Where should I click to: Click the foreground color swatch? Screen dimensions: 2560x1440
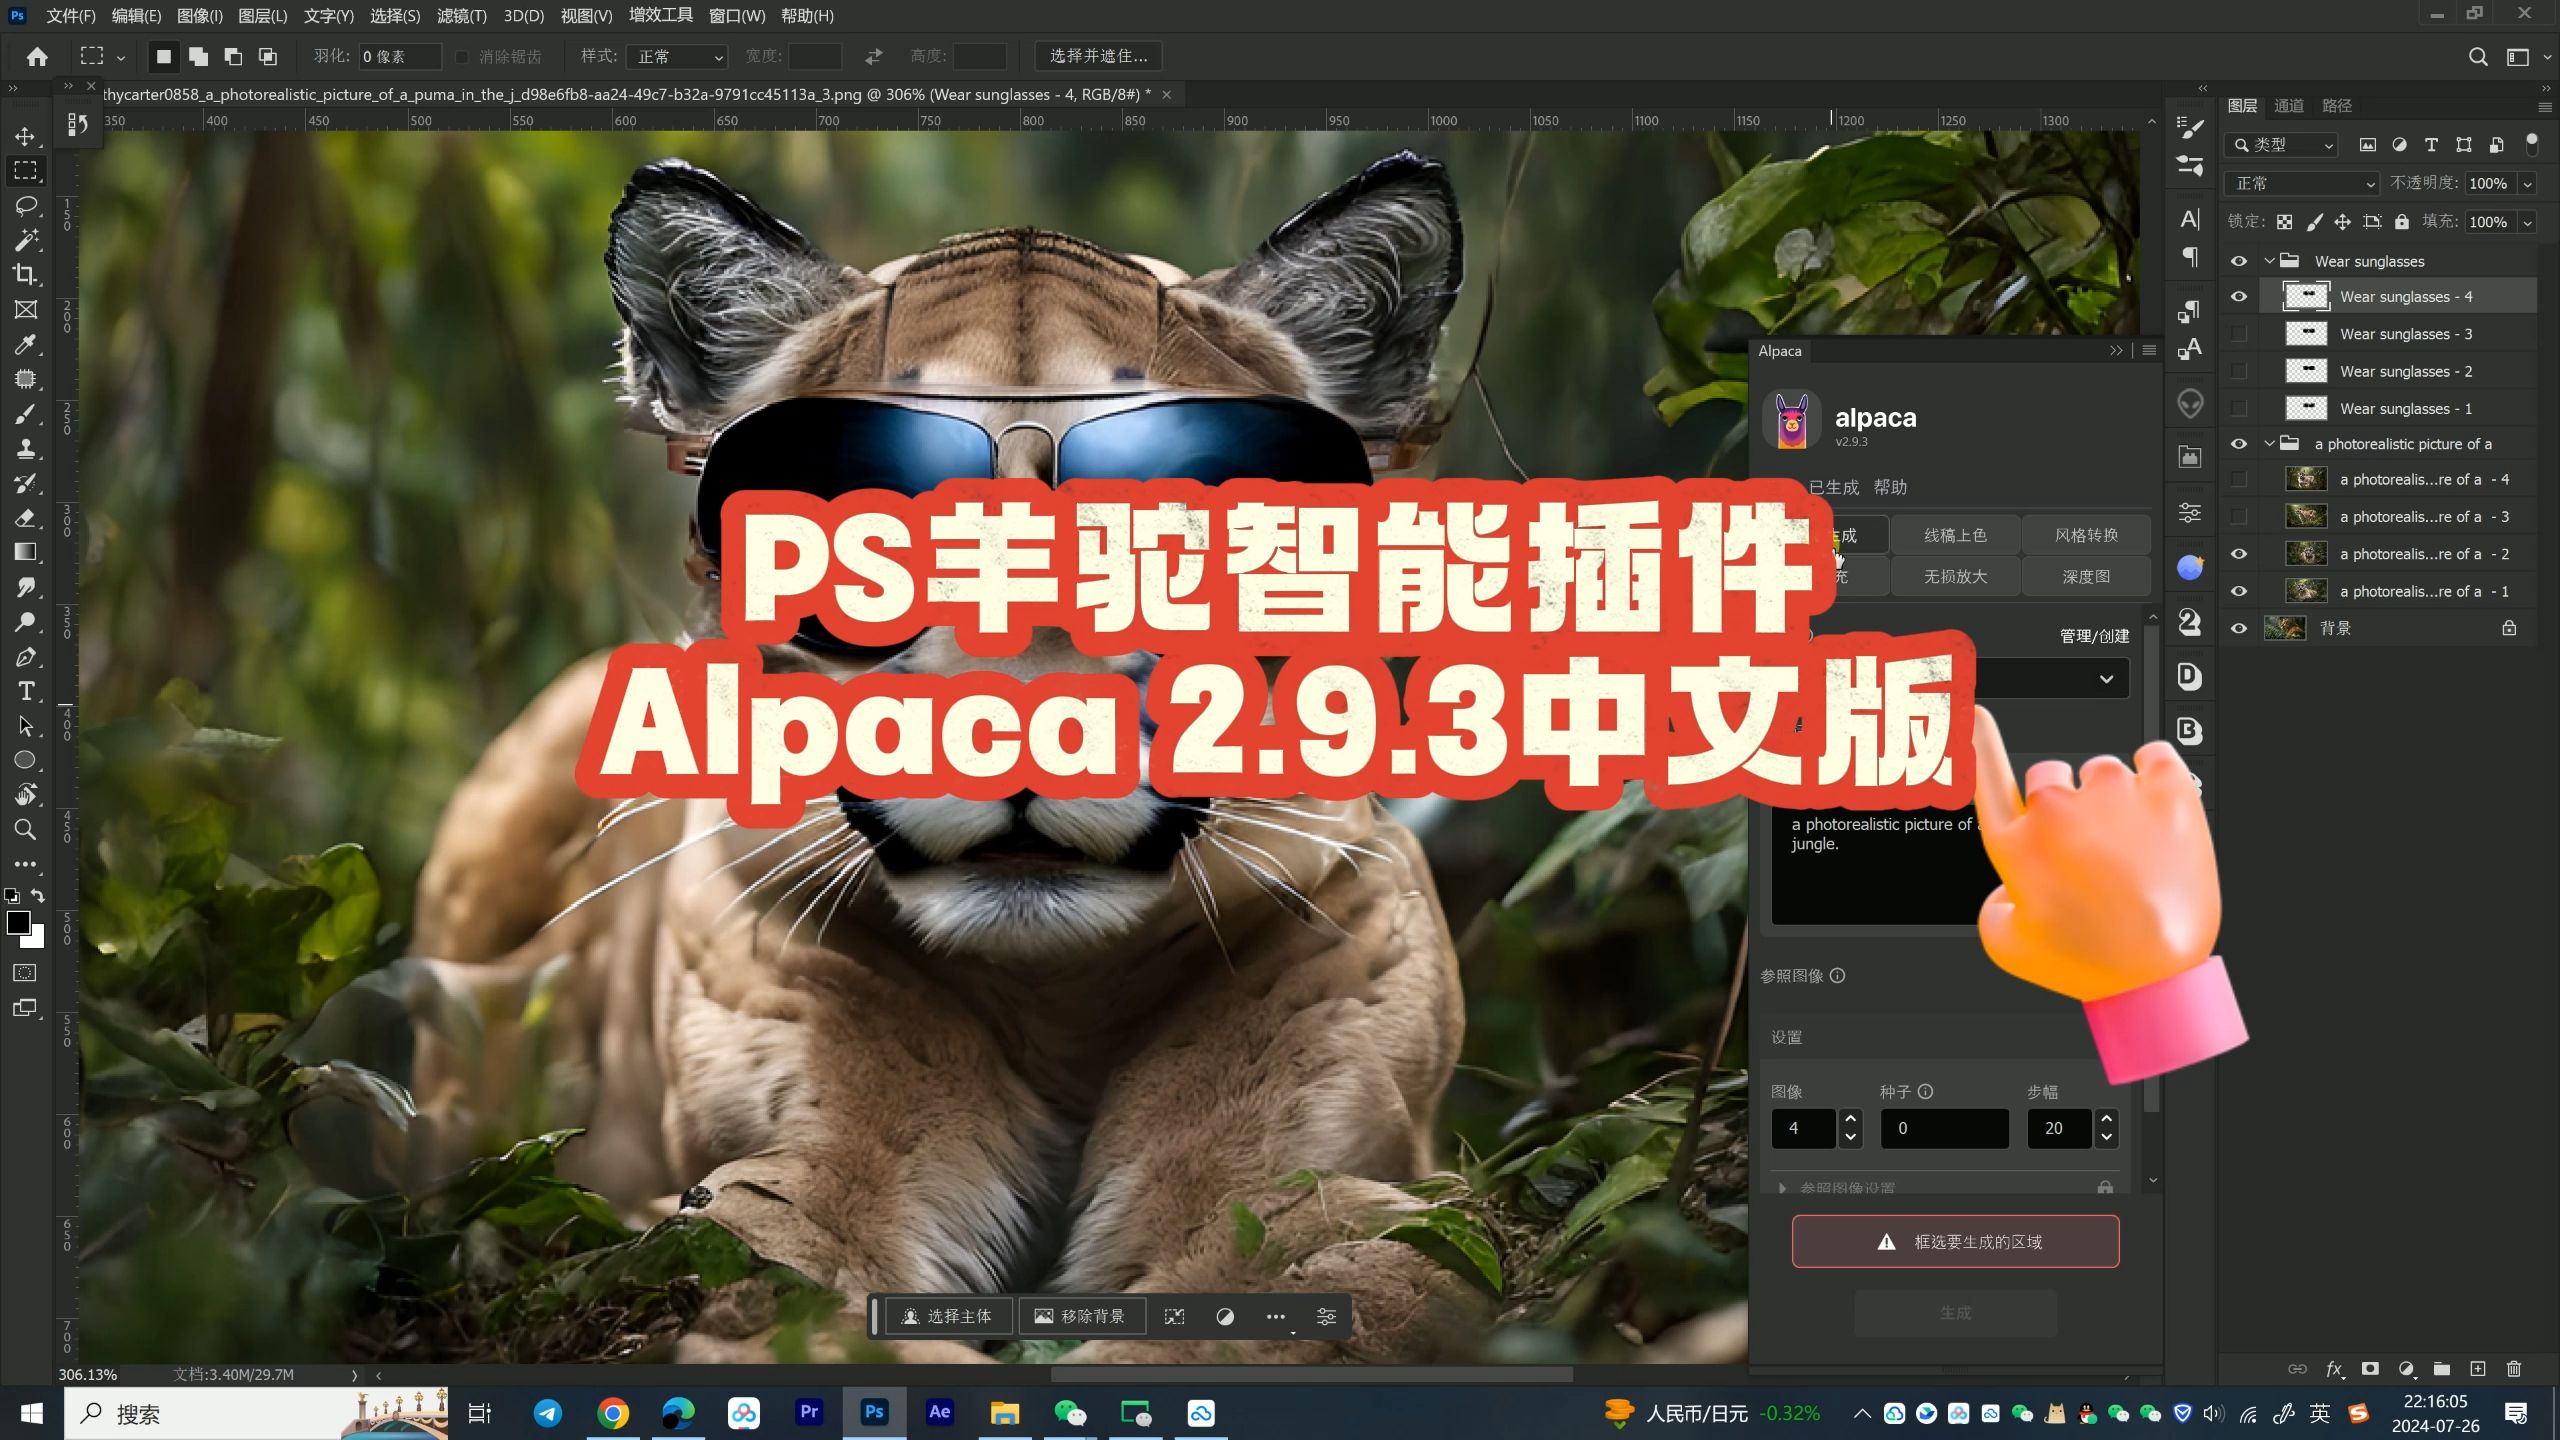pyautogui.click(x=18, y=922)
